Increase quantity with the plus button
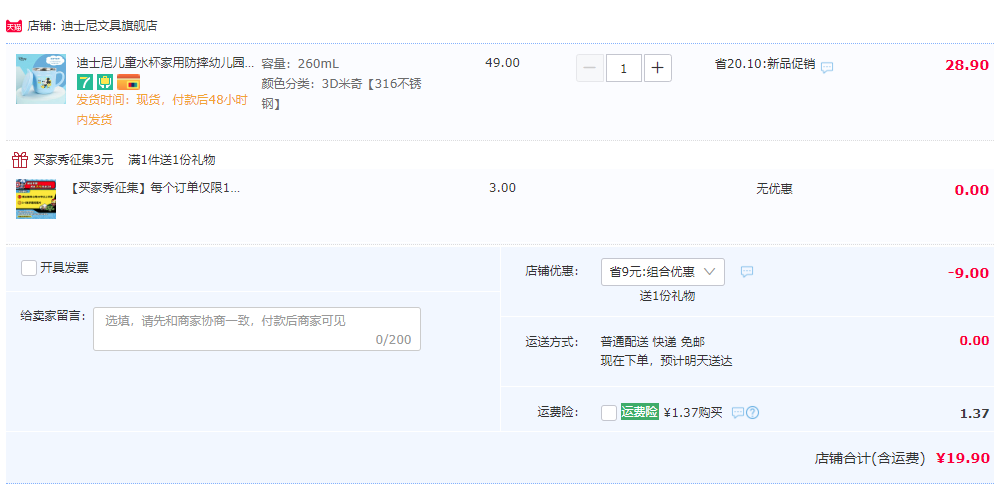 [657, 68]
